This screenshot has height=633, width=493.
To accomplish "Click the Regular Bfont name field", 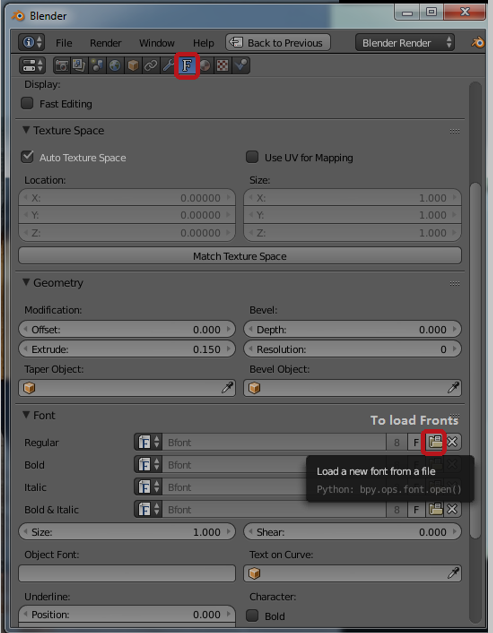I will [x=274, y=442].
